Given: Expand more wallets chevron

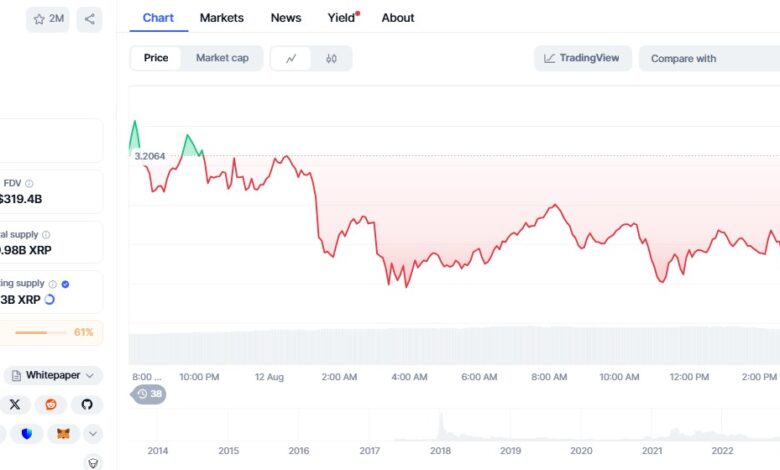Looking at the screenshot, I should coord(93,433).
